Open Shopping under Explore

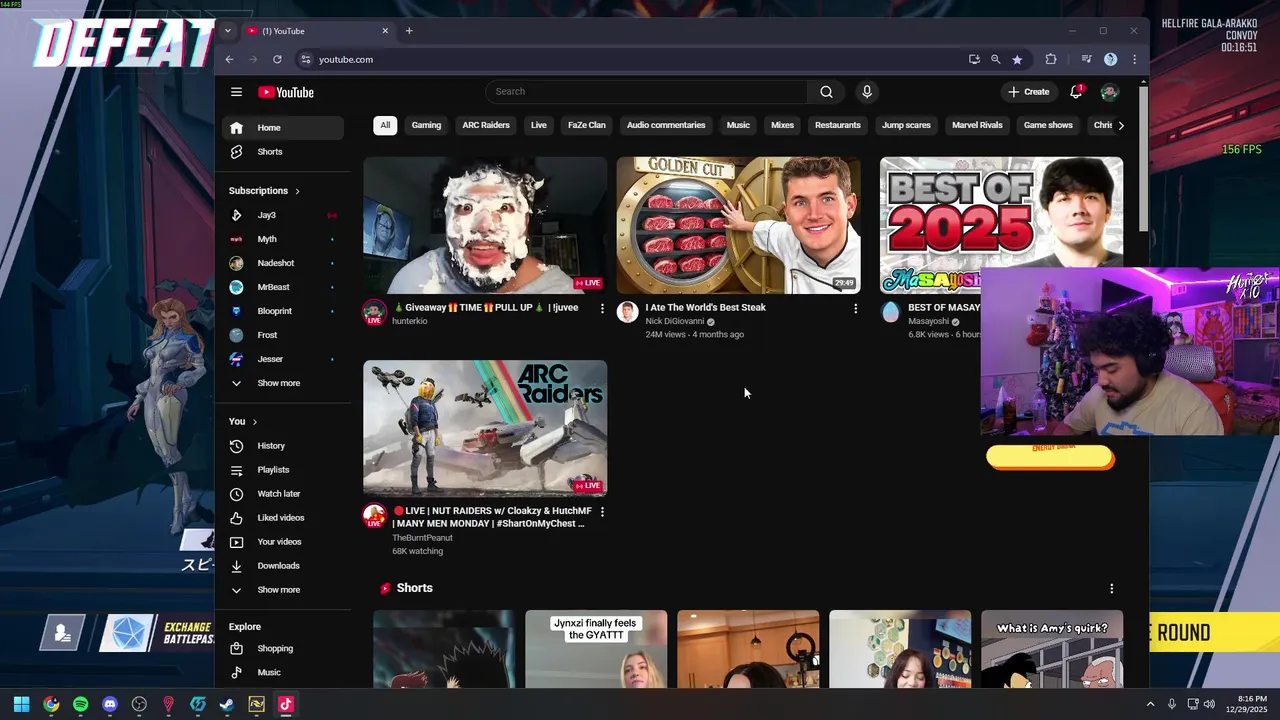pos(283,648)
